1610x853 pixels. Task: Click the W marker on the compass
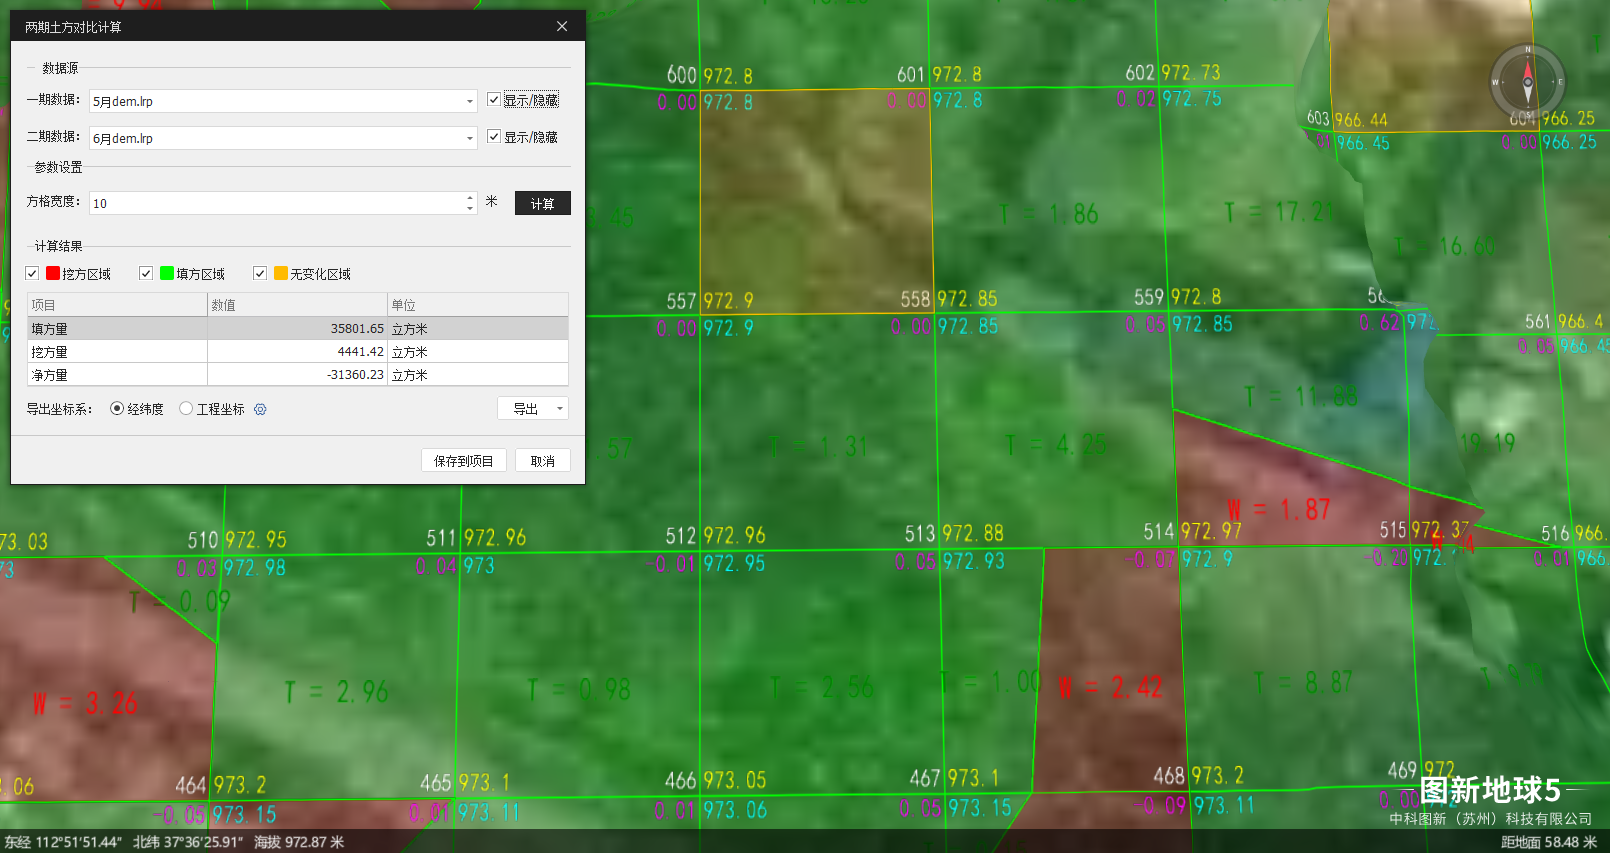(x=1495, y=82)
